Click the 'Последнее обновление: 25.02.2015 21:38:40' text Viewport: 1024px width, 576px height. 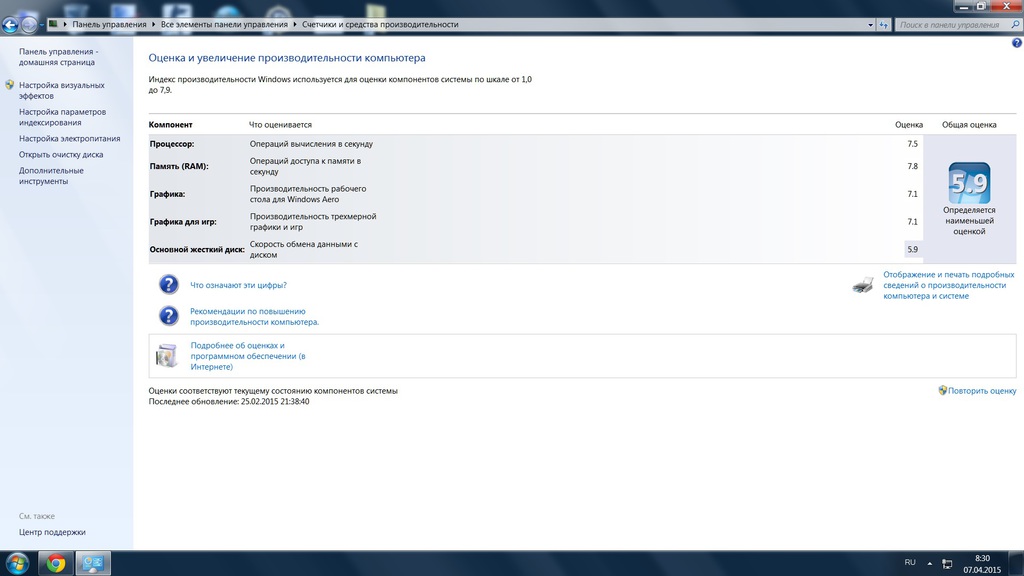pyautogui.click(x=229, y=402)
